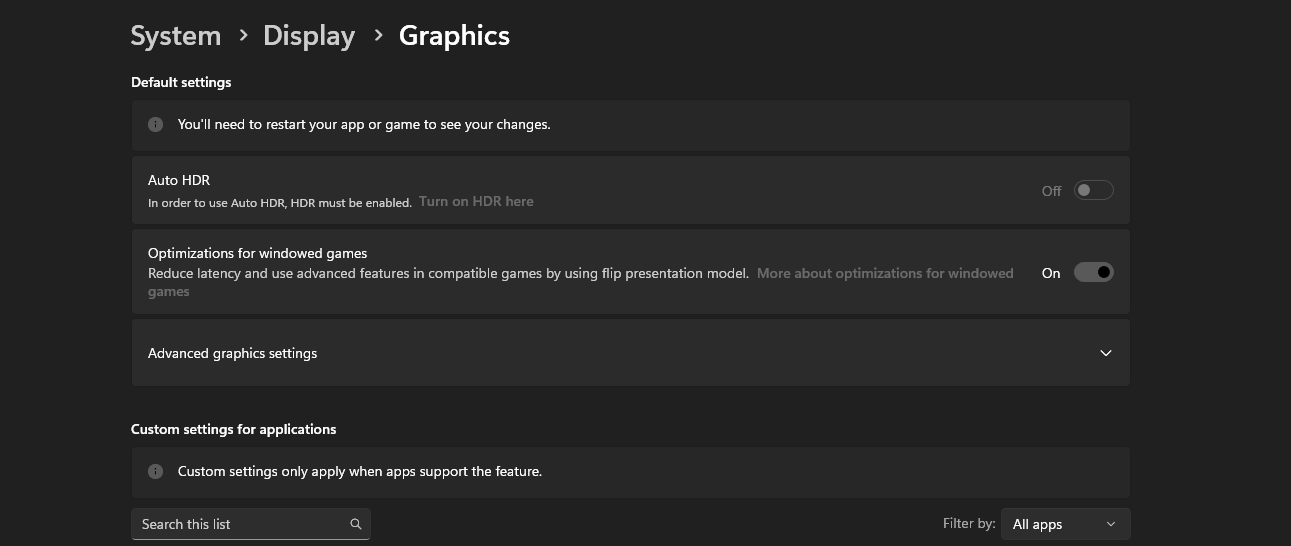This screenshot has height=546, width=1291.
Task: Click the Graphics breadcrumb title
Action: pos(454,36)
